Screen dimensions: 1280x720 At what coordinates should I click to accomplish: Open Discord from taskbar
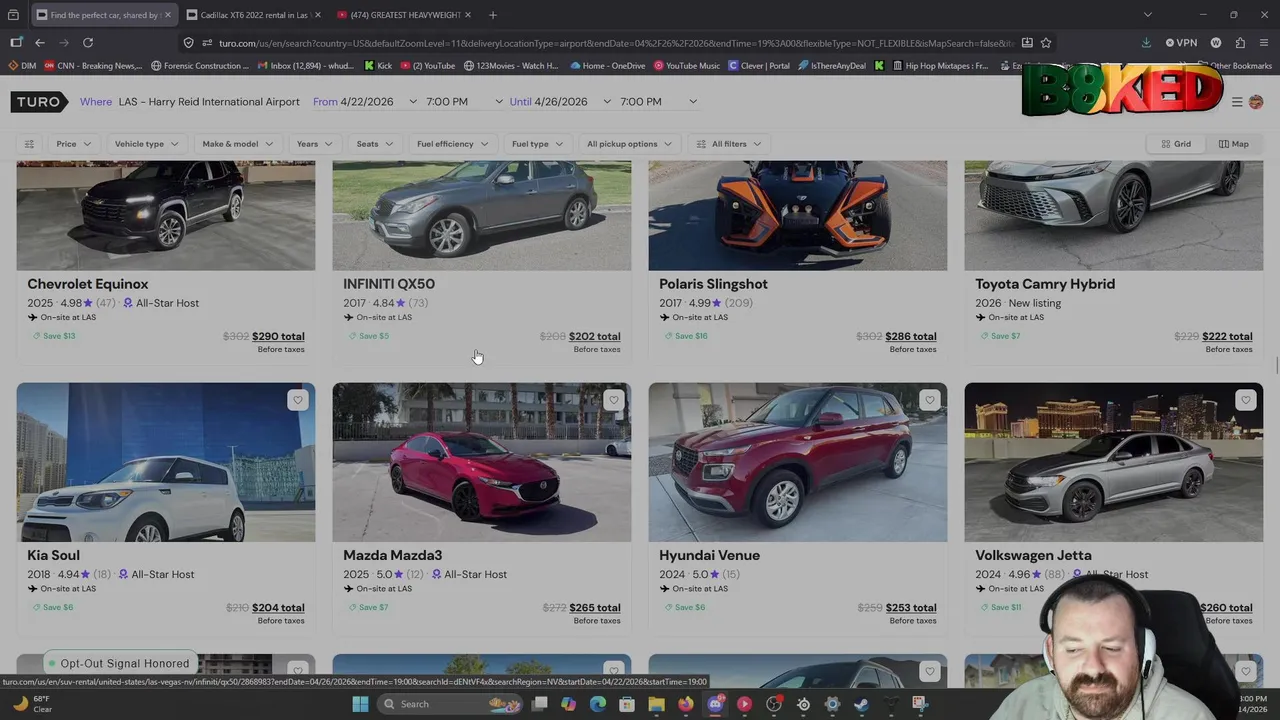point(715,704)
